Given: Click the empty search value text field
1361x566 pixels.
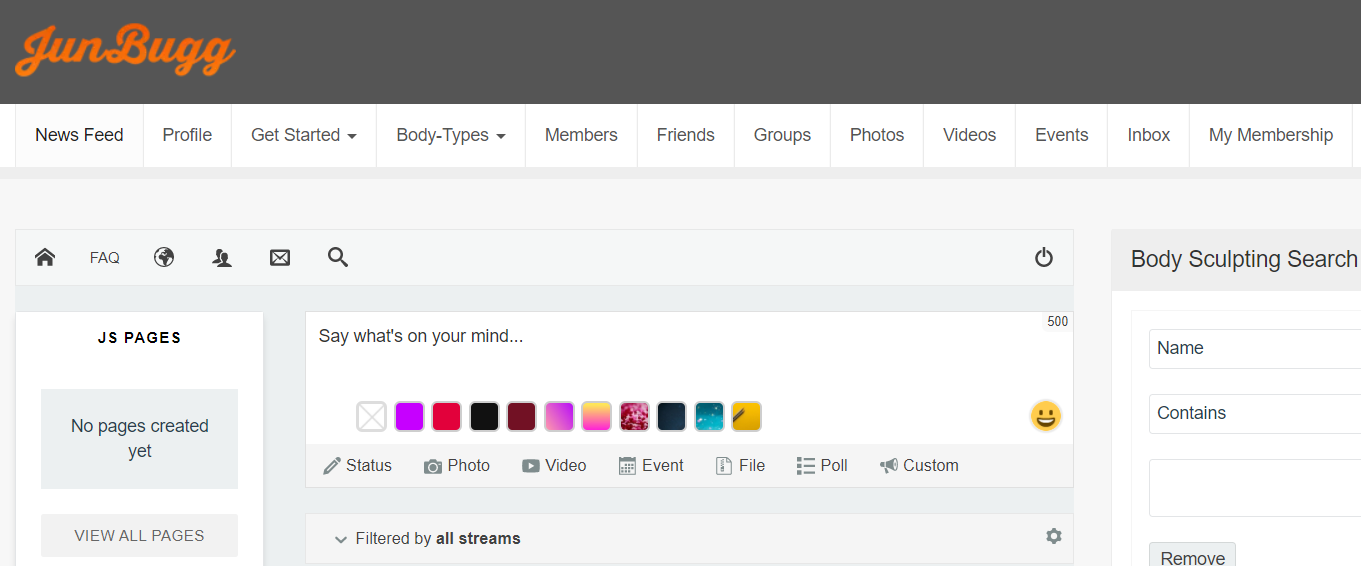Looking at the screenshot, I should pyautogui.click(x=1255, y=488).
